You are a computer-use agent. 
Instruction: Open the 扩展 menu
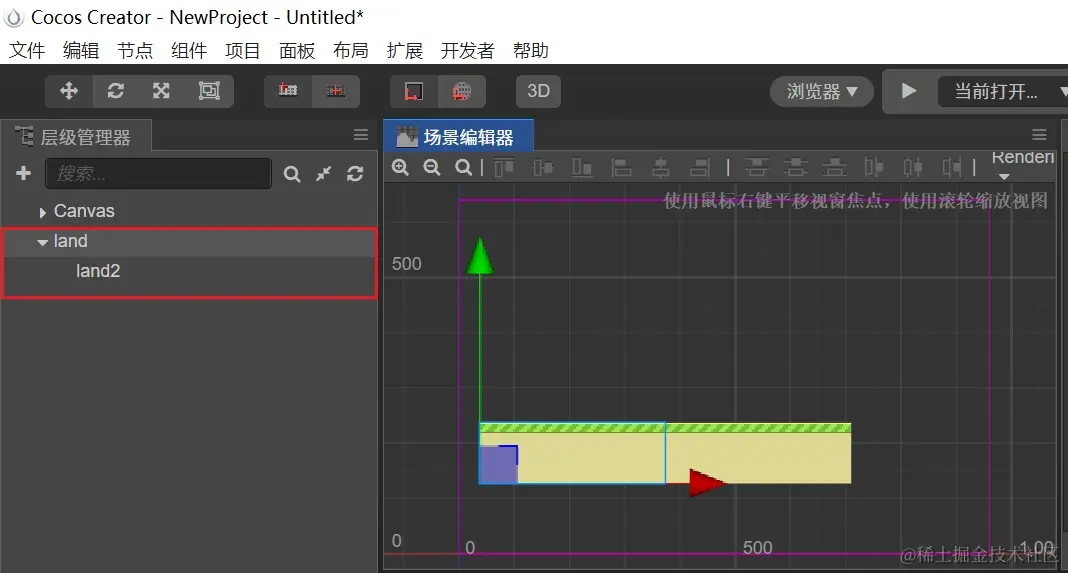[405, 50]
